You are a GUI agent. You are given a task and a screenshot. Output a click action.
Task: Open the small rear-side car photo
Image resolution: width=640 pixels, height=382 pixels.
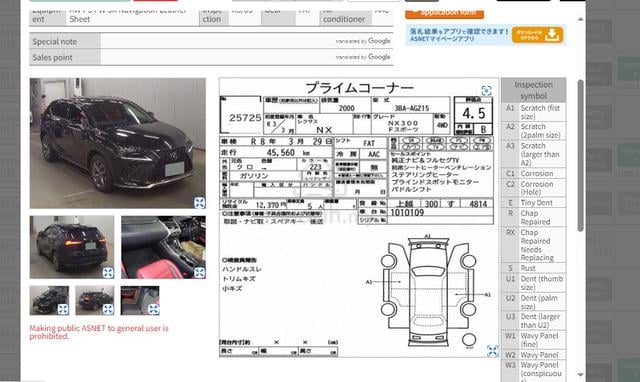pos(95,300)
